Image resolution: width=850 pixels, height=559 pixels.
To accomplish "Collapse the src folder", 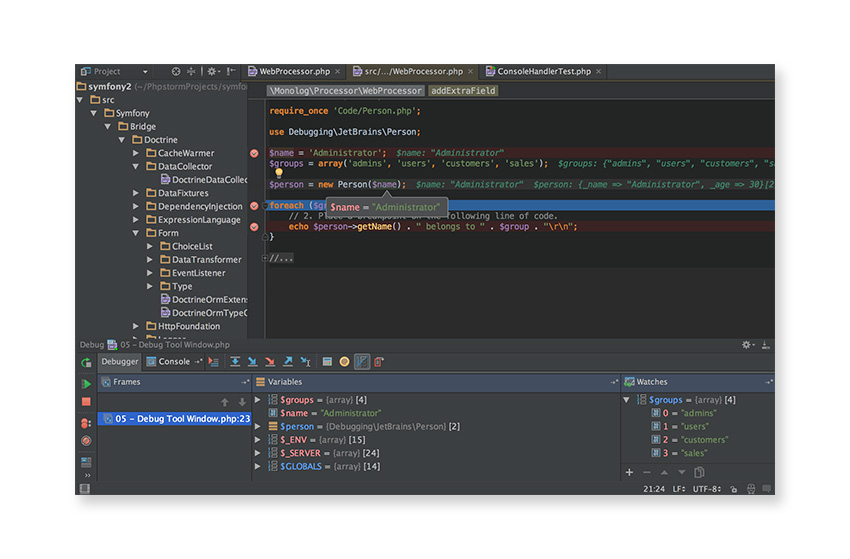I will coord(80,100).
